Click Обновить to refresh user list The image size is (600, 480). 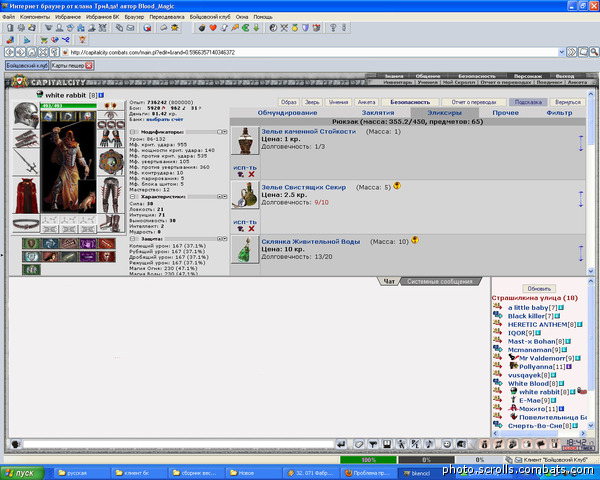point(539,289)
